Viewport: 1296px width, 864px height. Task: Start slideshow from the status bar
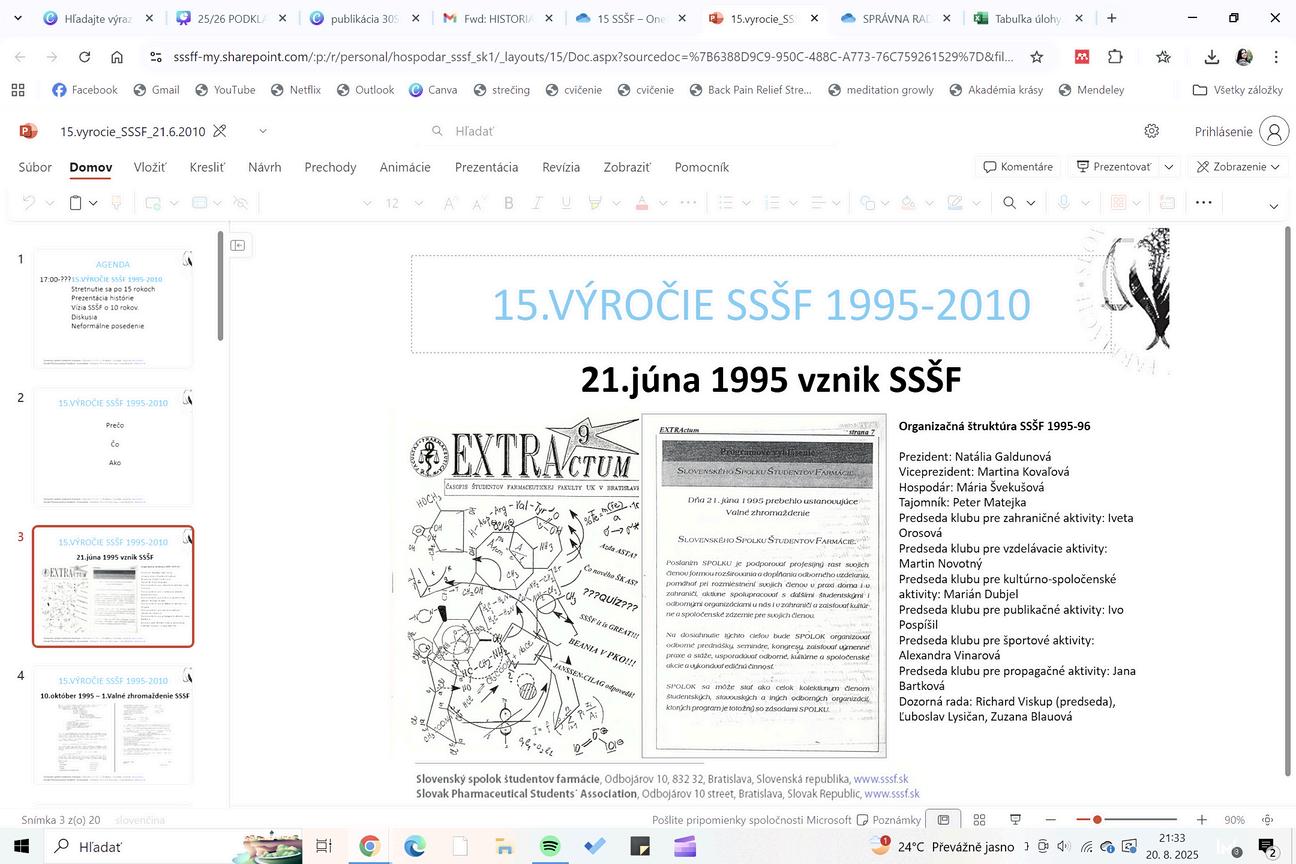coord(1015,820)
